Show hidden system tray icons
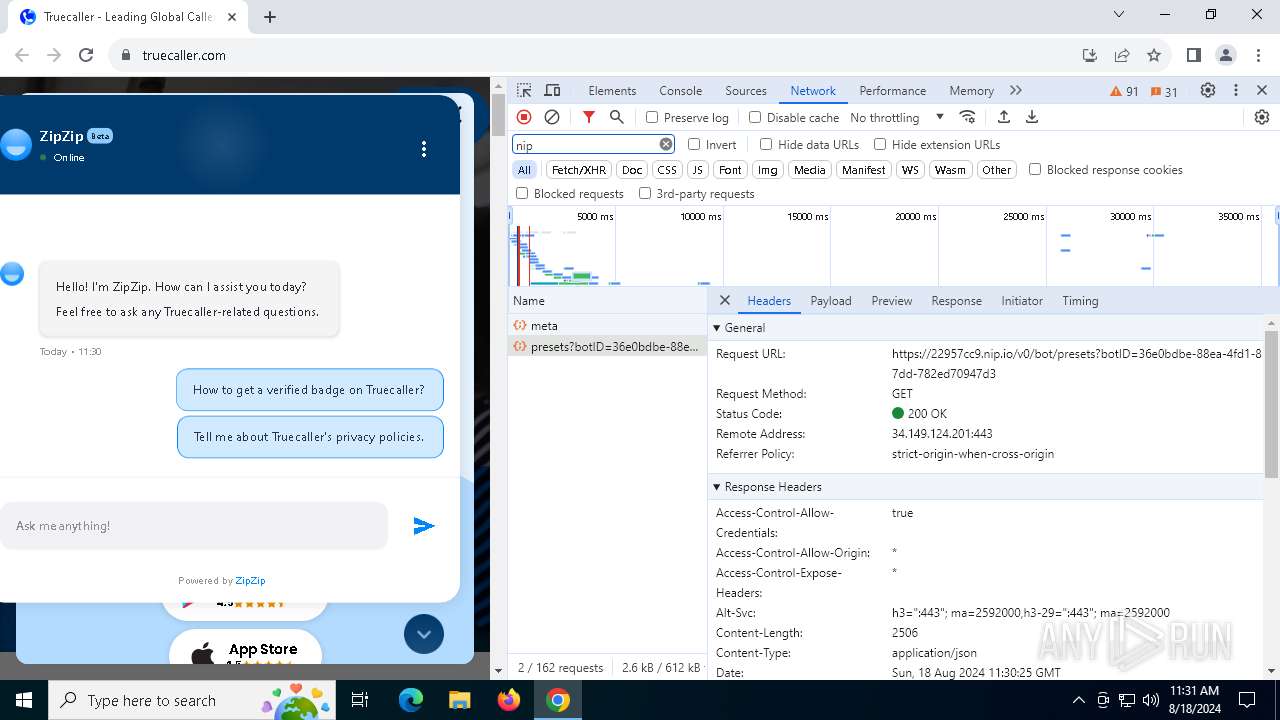This screenshot has width=1280, height=720. pos(1078,700)
